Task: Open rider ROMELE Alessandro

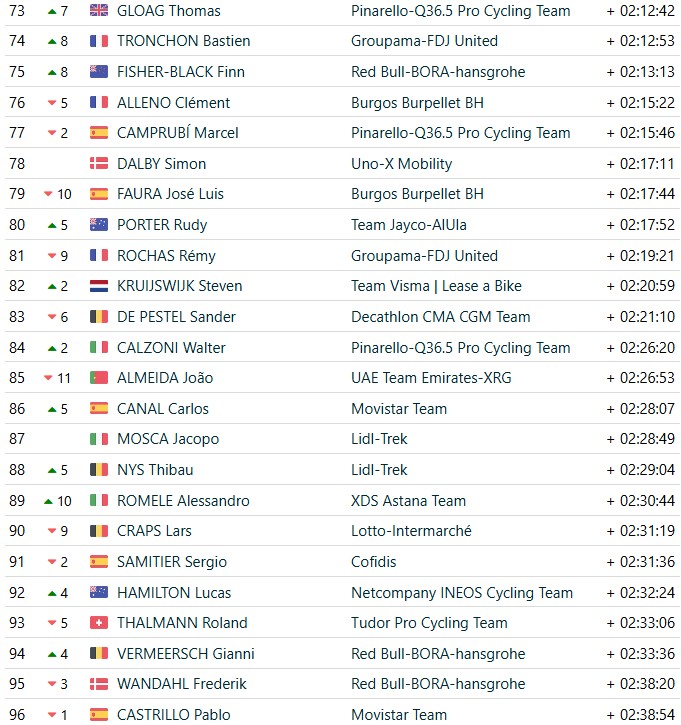Action: (183, 500)
